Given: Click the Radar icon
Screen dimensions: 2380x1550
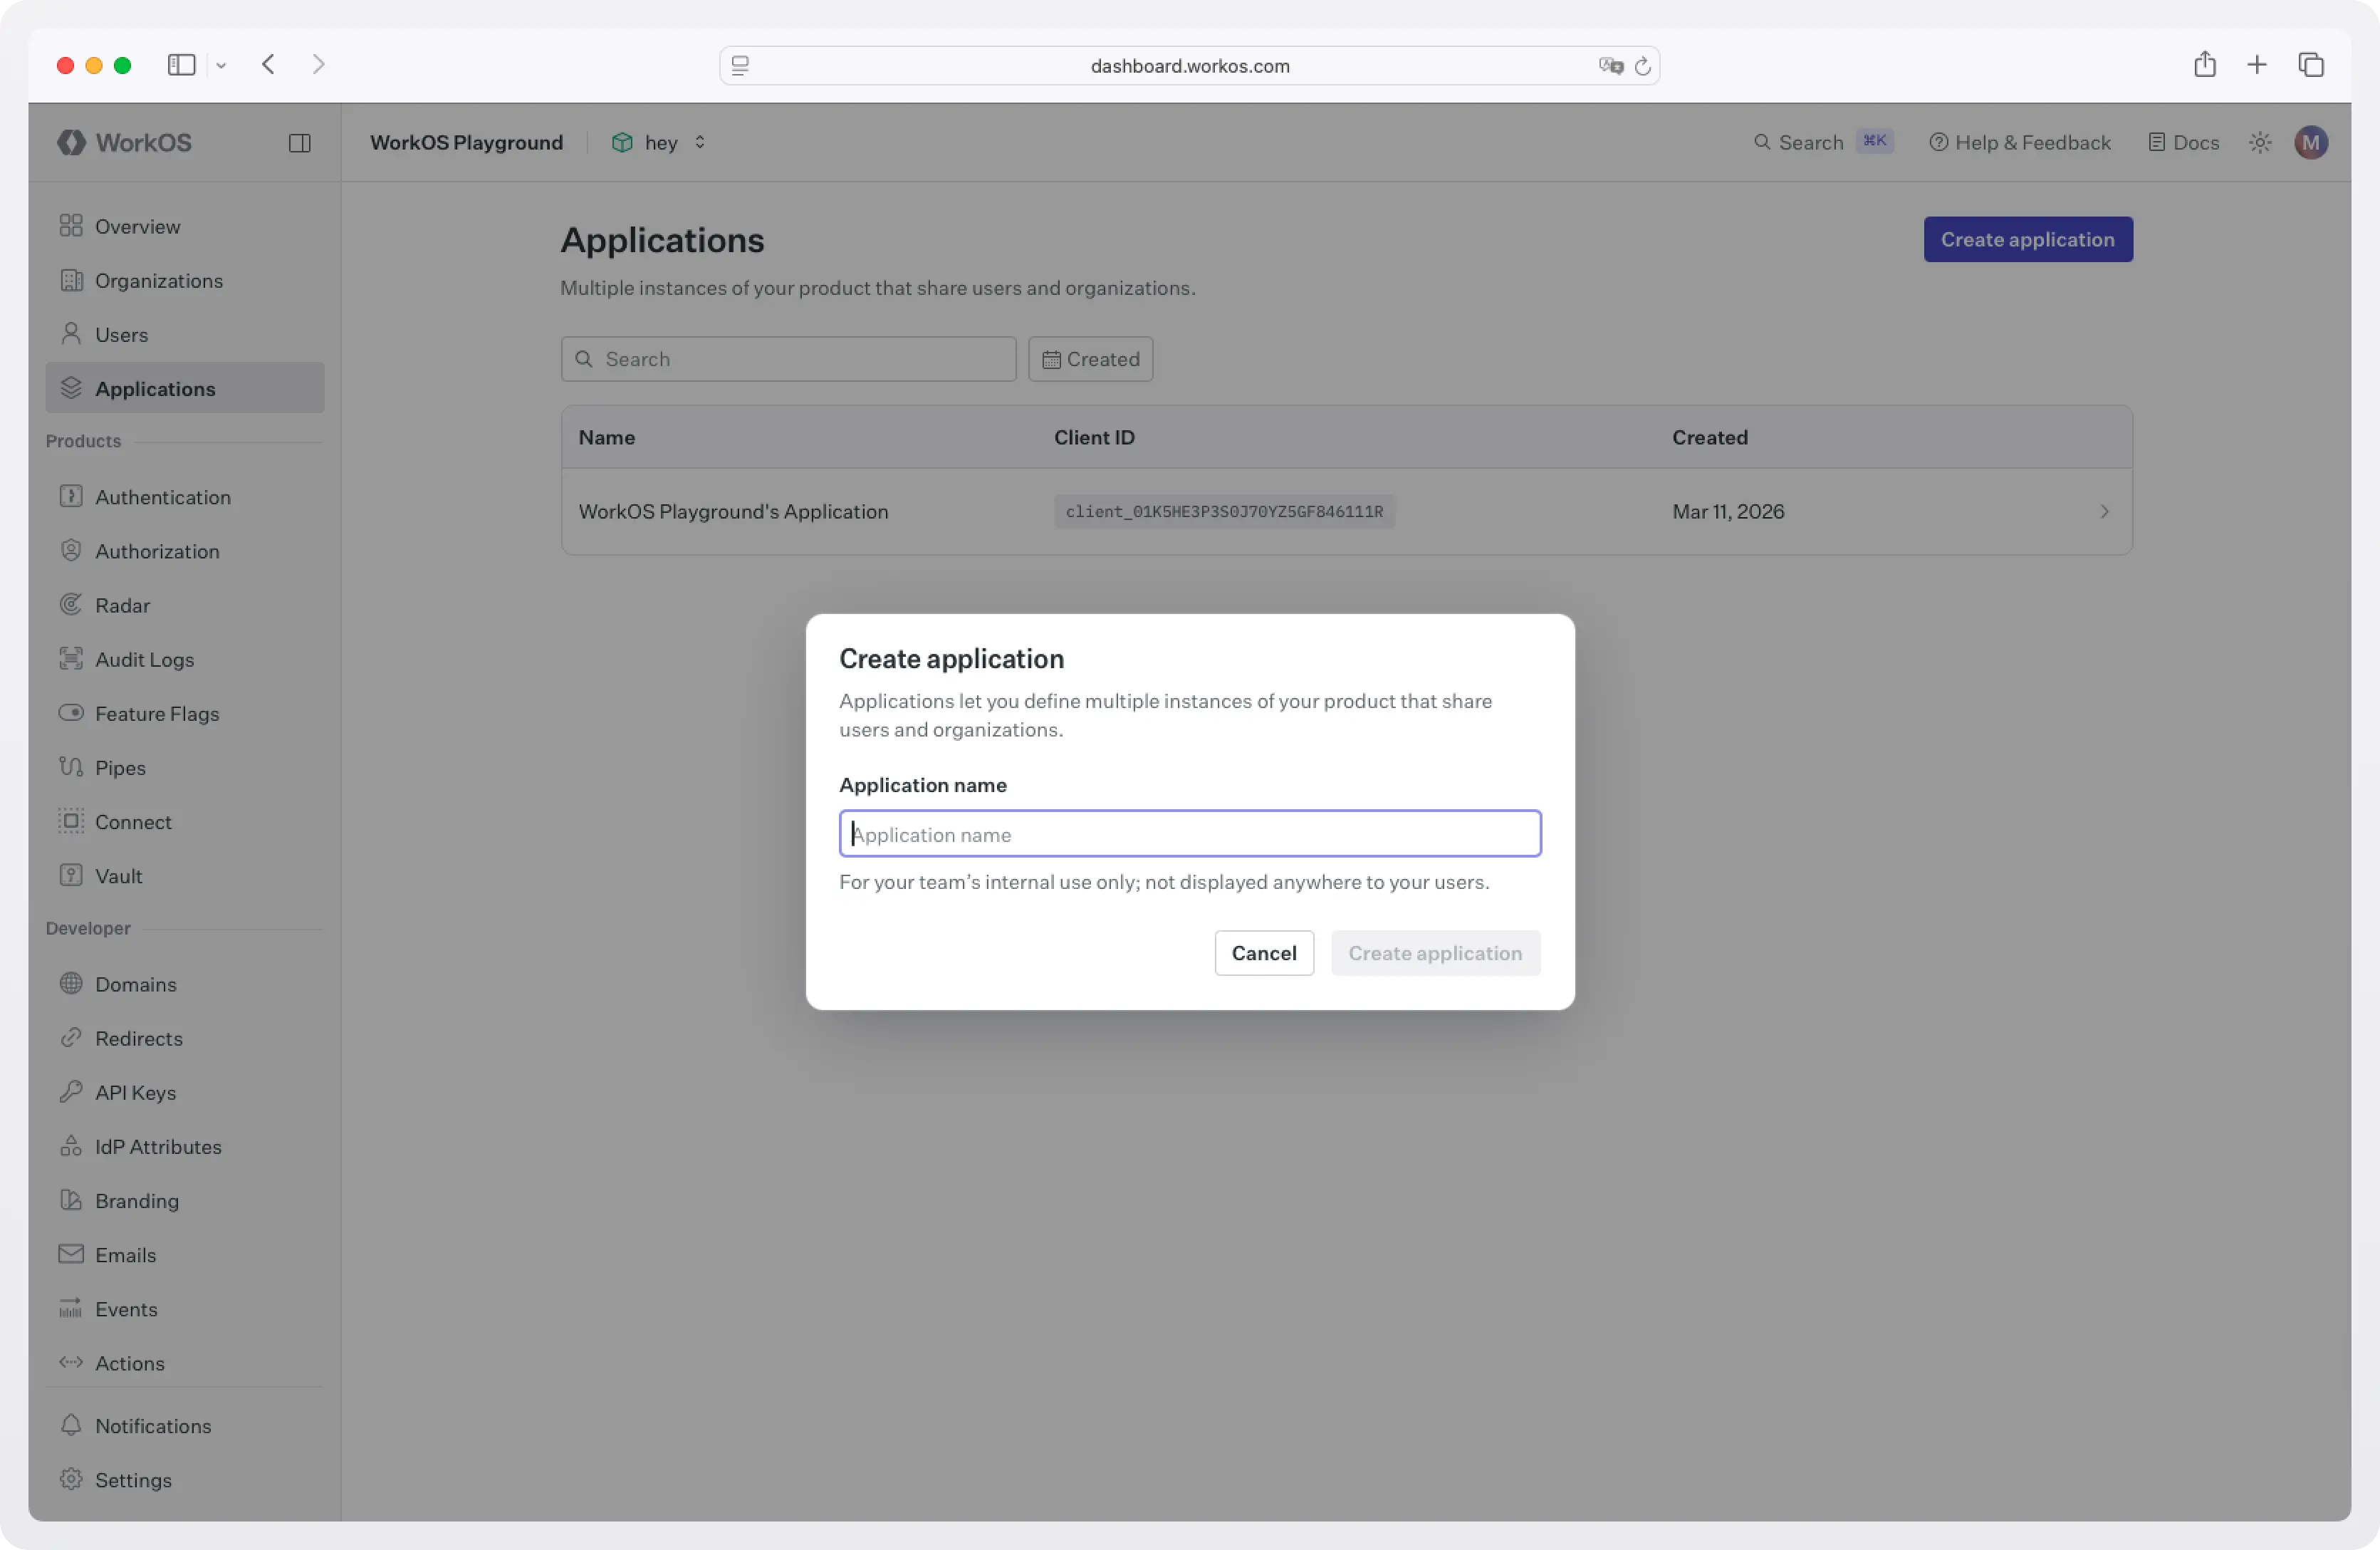Looking at the screenshot, I should coord(71,604).
